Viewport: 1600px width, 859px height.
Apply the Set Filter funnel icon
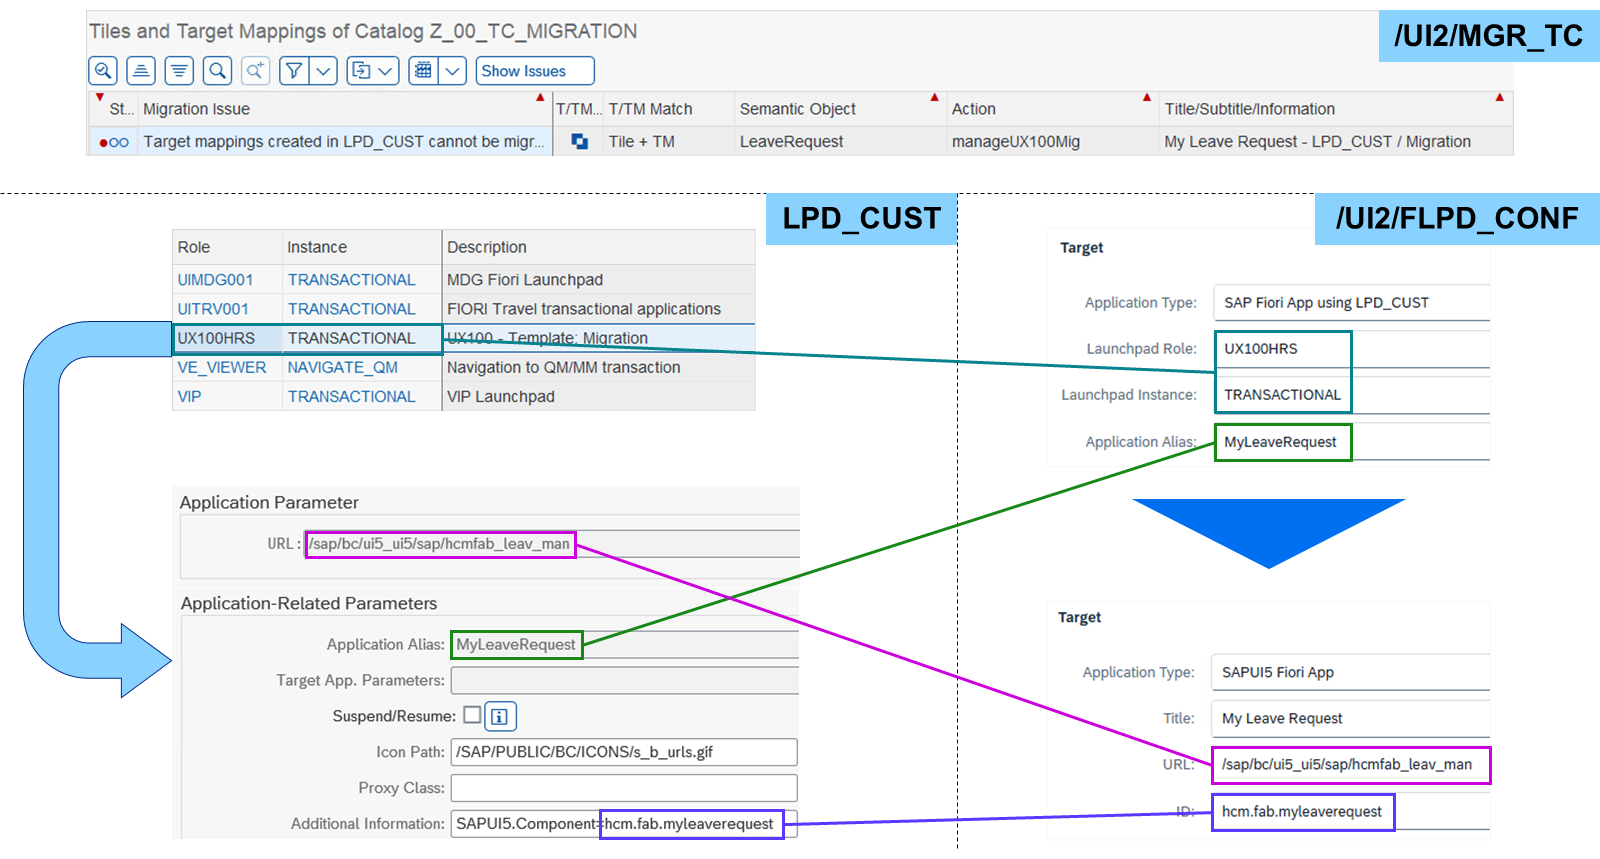(x=294, y=71)
